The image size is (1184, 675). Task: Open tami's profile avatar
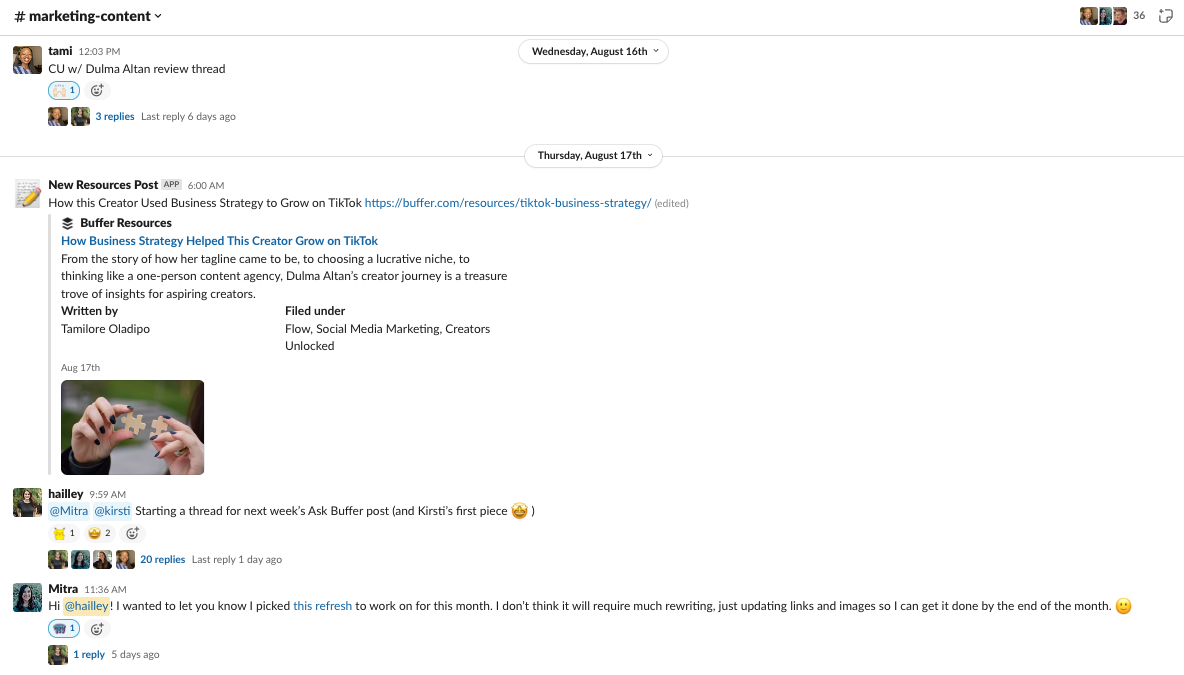pyautogui.click(x=28, y=59)
